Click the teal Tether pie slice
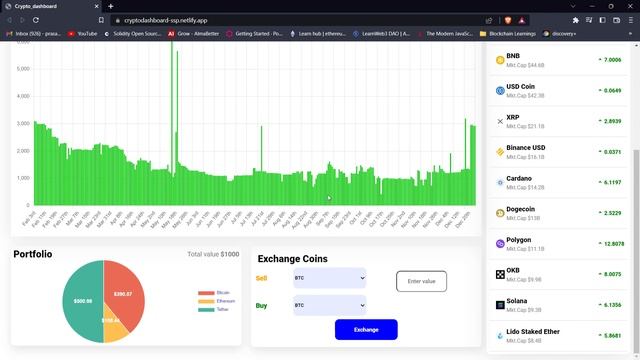 coord(82,301)
